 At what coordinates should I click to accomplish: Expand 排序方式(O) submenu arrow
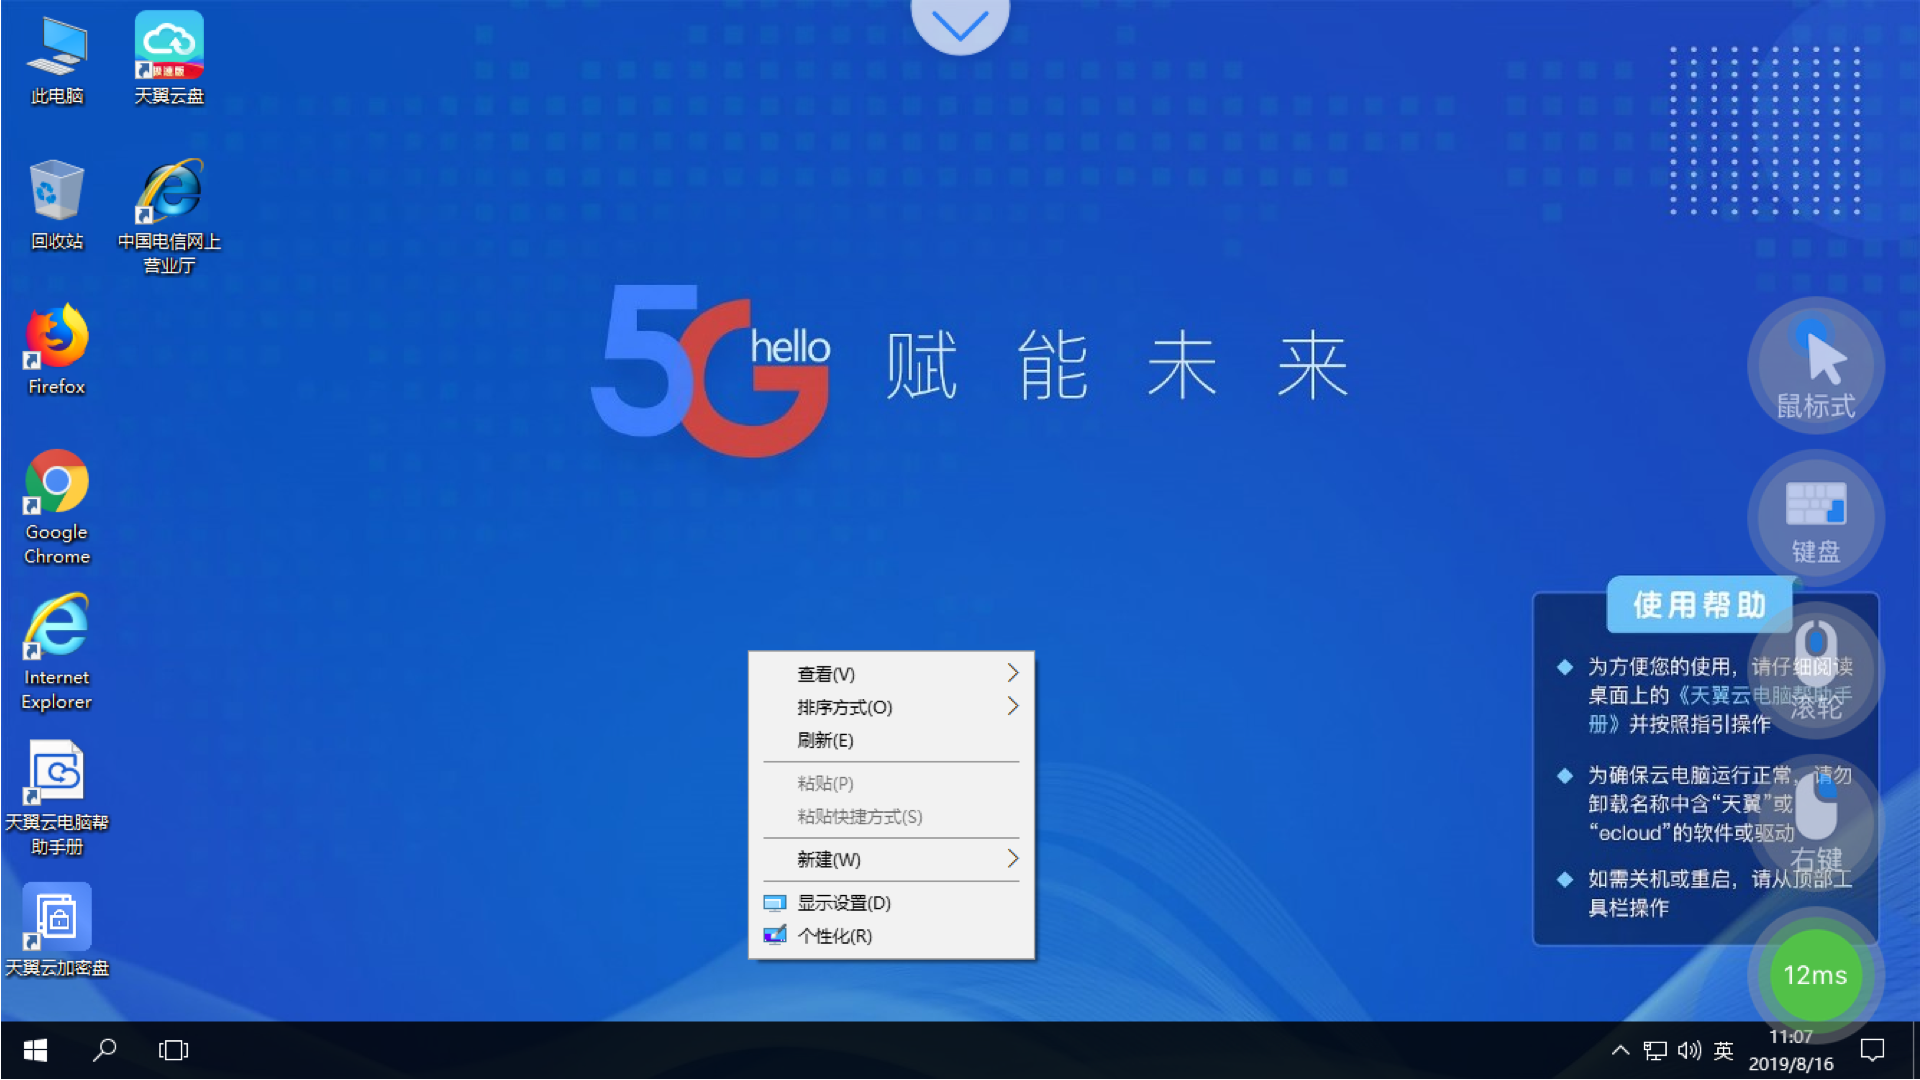pyautogui.click(x=1013, y=707)
